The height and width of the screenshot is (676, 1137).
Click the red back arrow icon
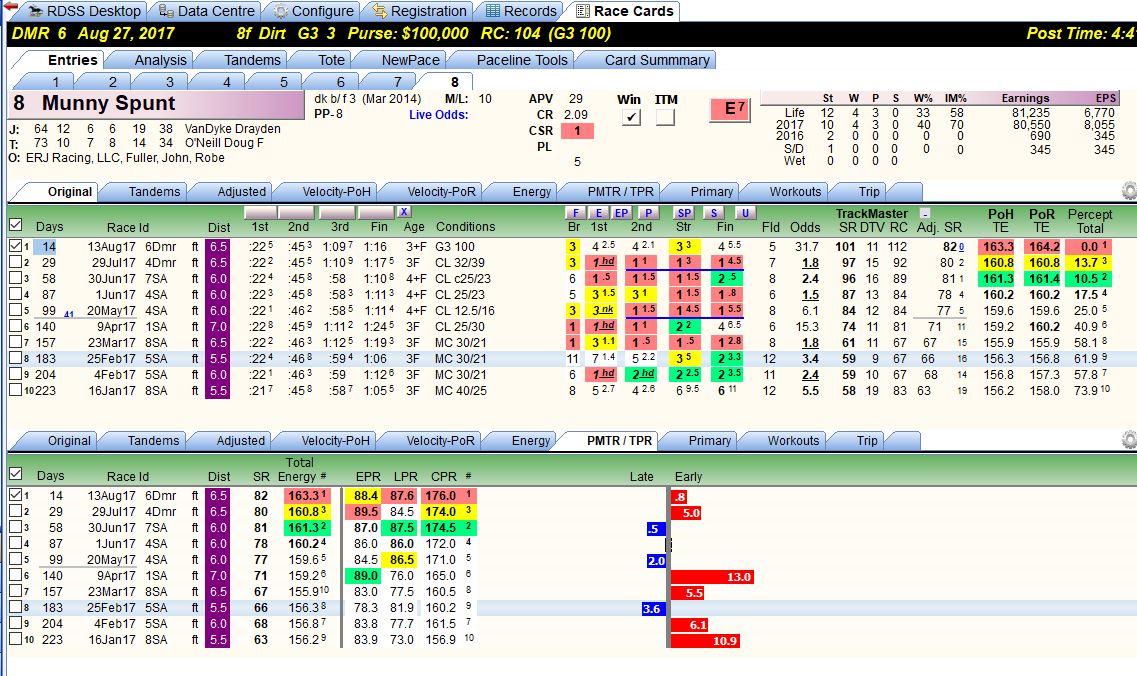(x=9, y=7)
